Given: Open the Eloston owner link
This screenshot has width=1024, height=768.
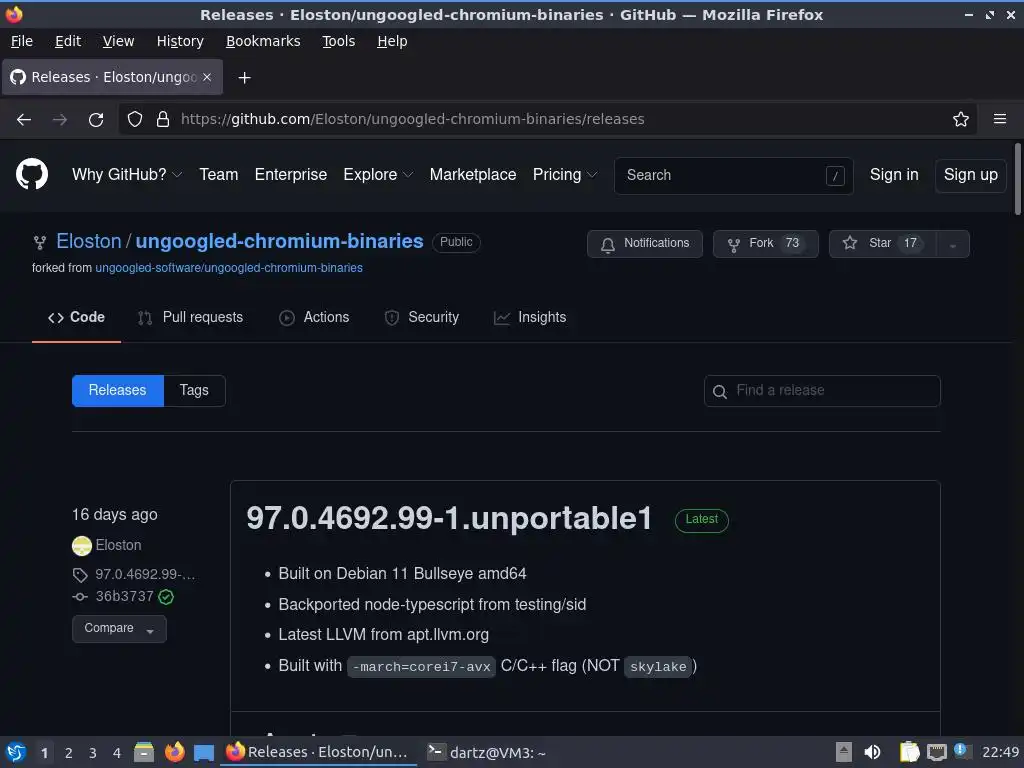Looking at the screenshot, I should [89, 241].
